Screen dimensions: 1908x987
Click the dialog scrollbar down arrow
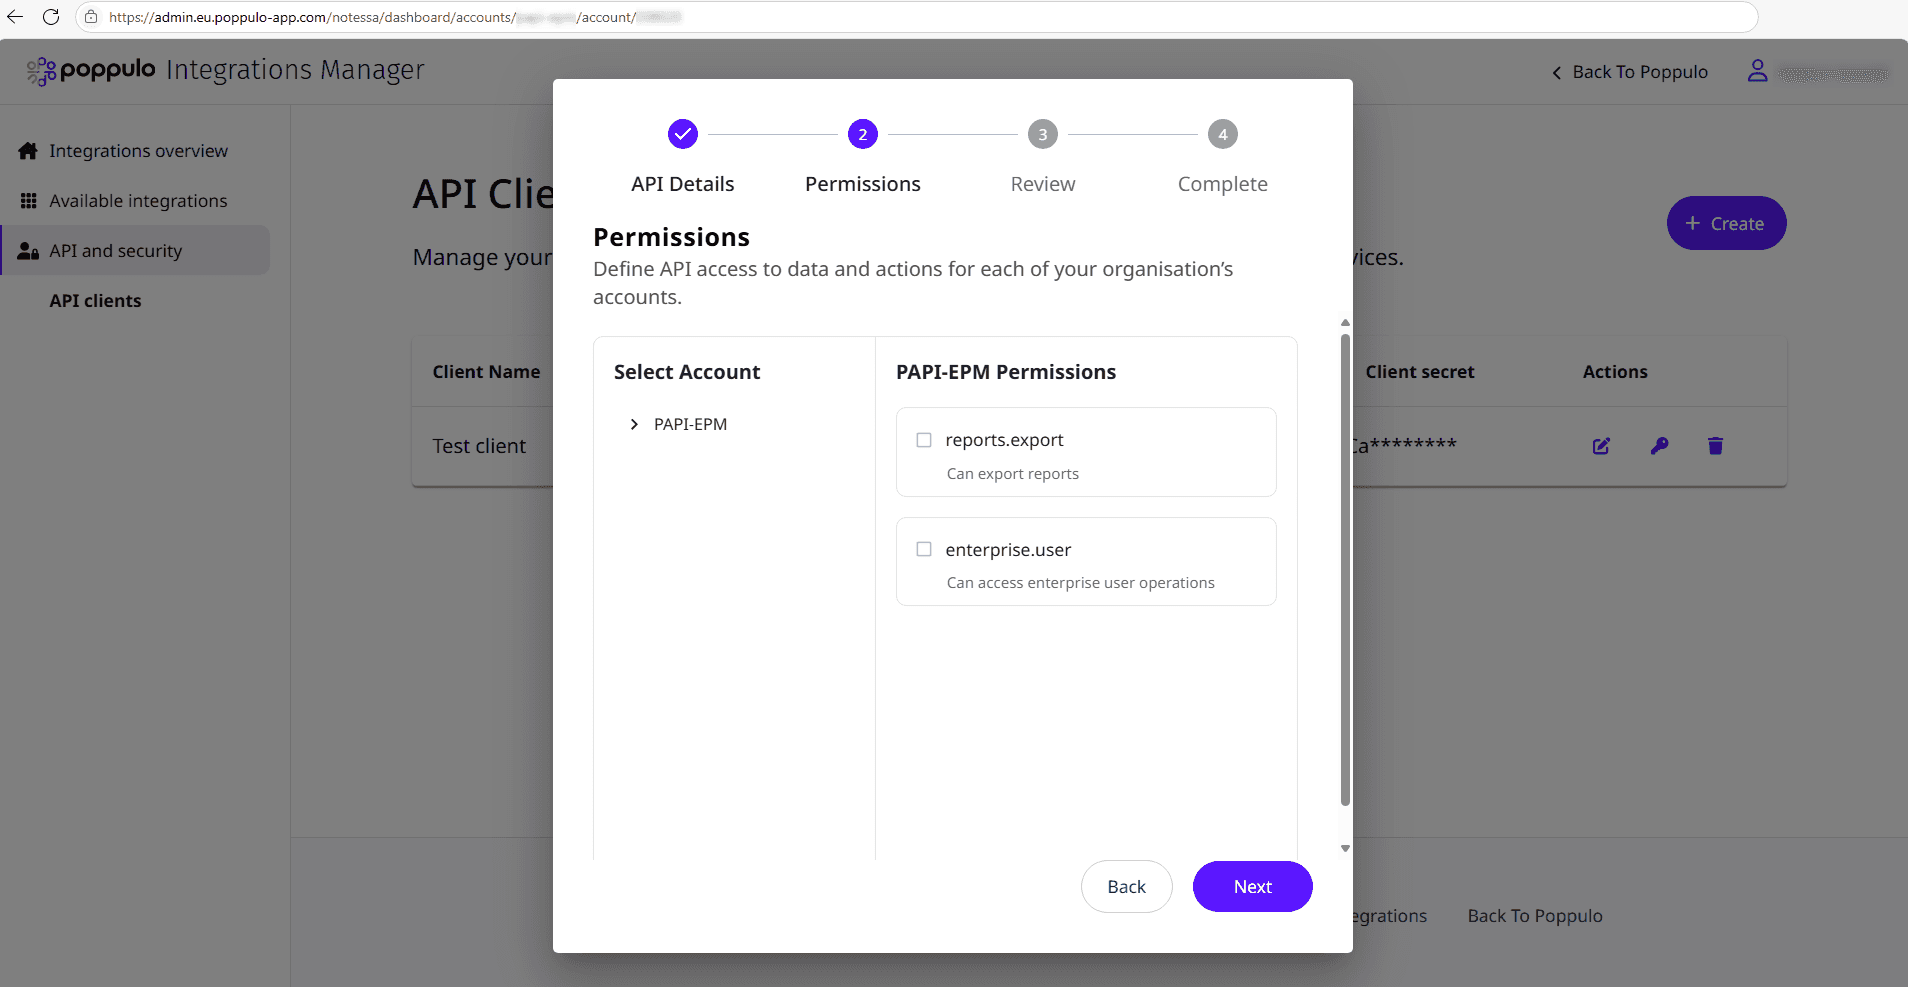coord(1345,848)
